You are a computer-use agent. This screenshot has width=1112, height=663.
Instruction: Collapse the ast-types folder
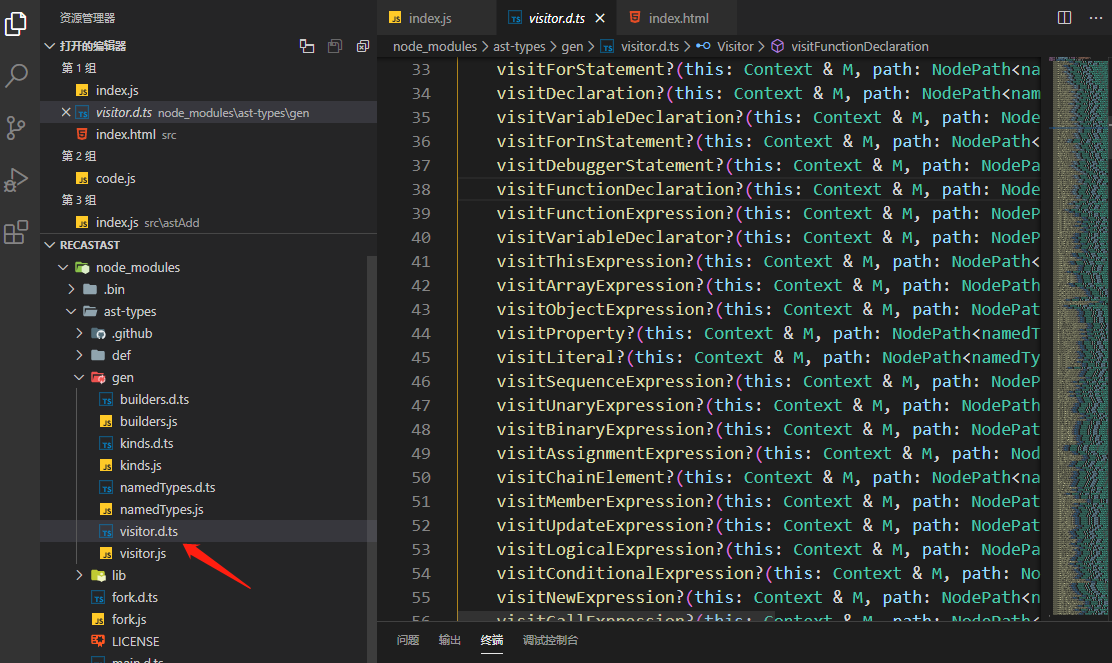71,311
